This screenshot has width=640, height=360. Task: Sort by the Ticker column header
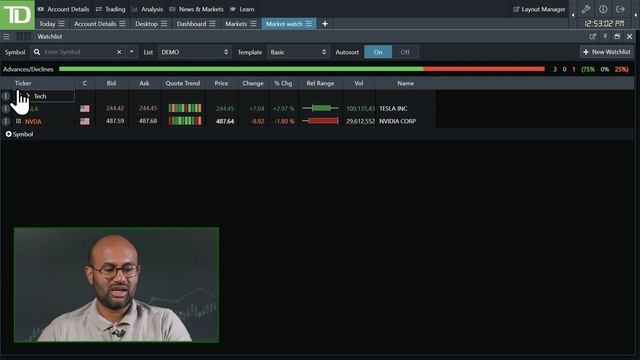pyautogui.click(x=23, y=83)
